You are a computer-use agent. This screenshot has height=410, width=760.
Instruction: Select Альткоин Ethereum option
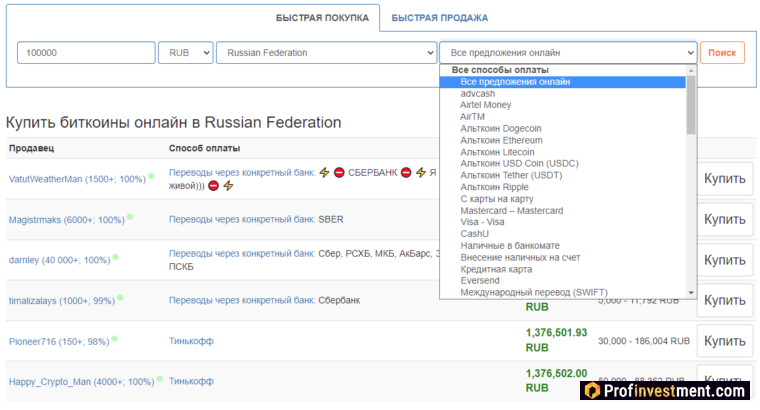click(x=501, y=140)
